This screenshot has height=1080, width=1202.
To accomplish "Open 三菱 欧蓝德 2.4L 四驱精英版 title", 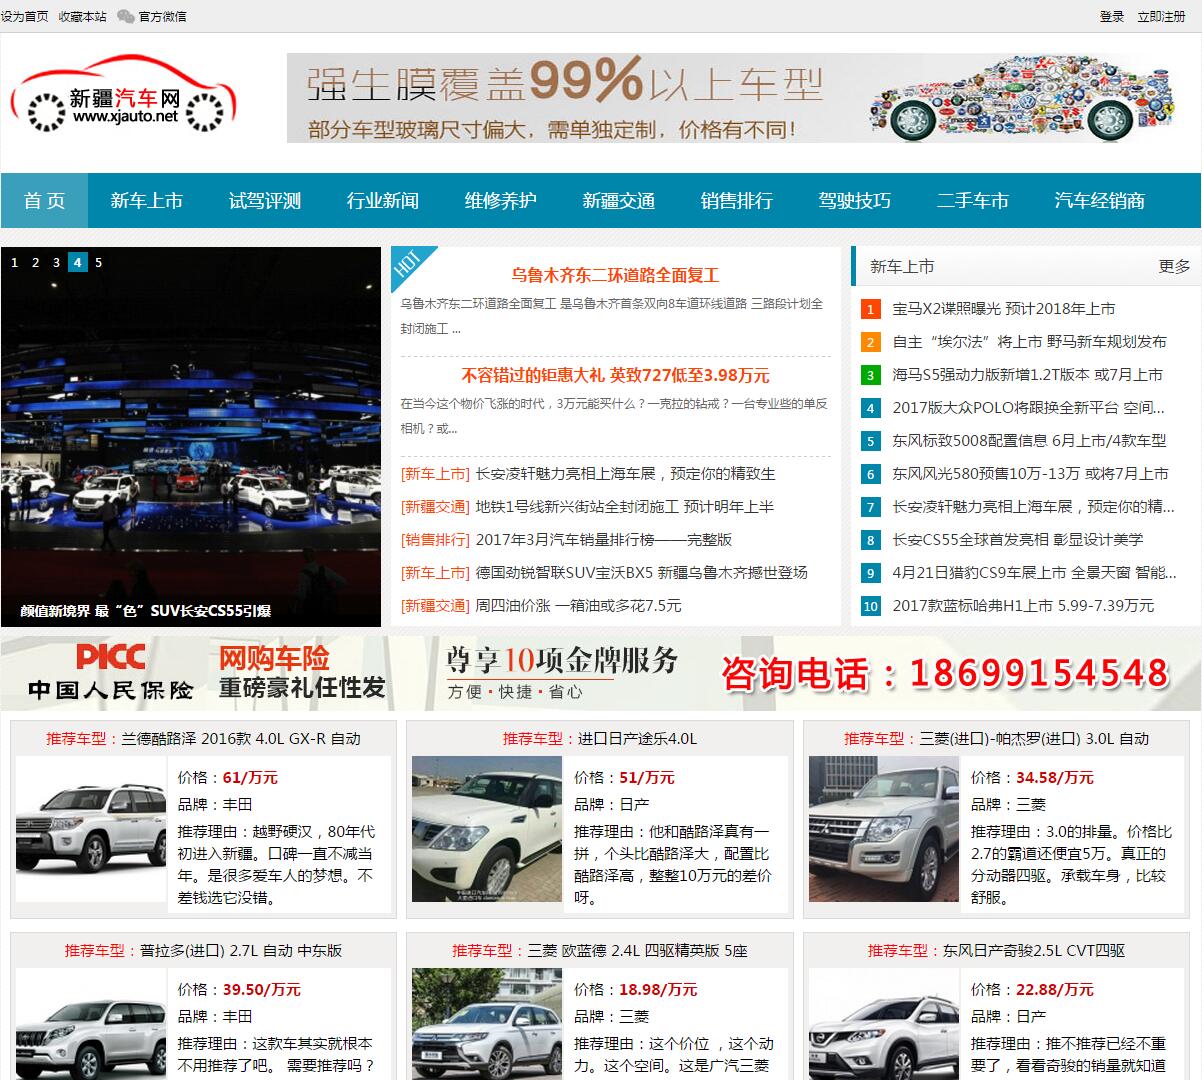I will [637, 951].
